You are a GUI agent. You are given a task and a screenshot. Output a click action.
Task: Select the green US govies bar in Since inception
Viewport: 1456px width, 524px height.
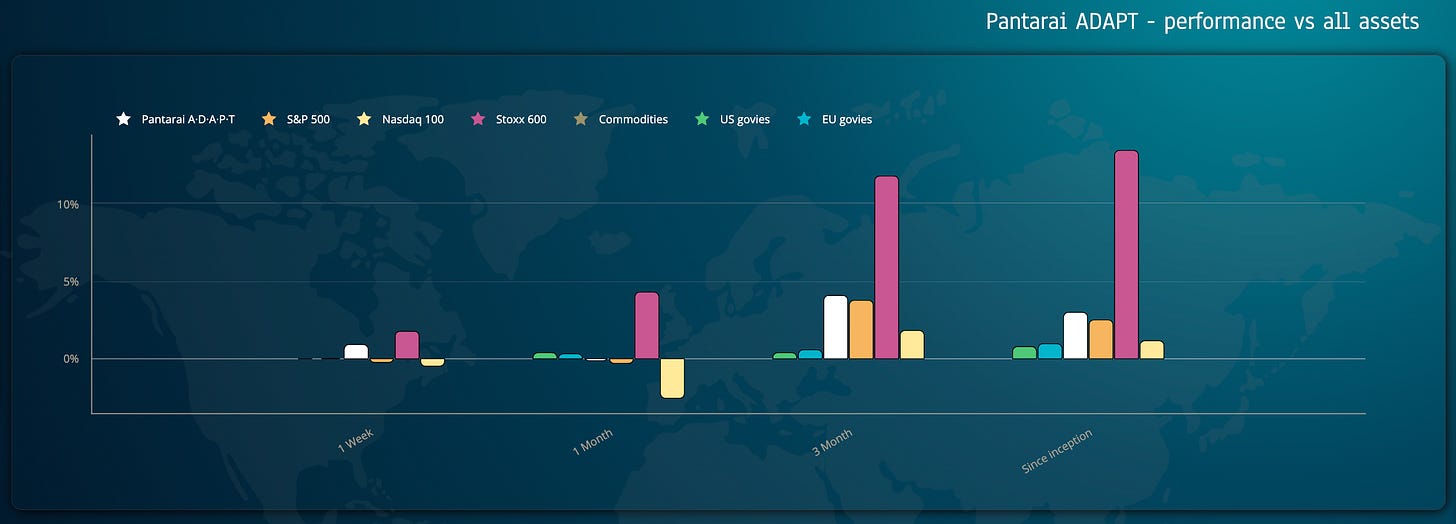pos(1025,352)
